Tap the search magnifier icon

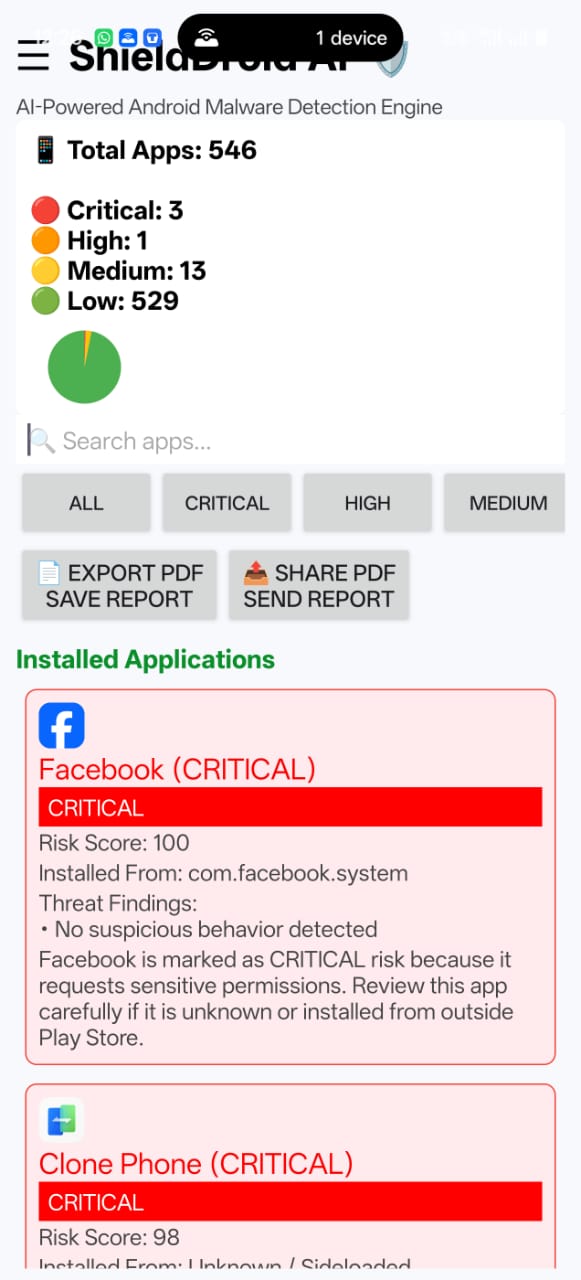(41, 441)
